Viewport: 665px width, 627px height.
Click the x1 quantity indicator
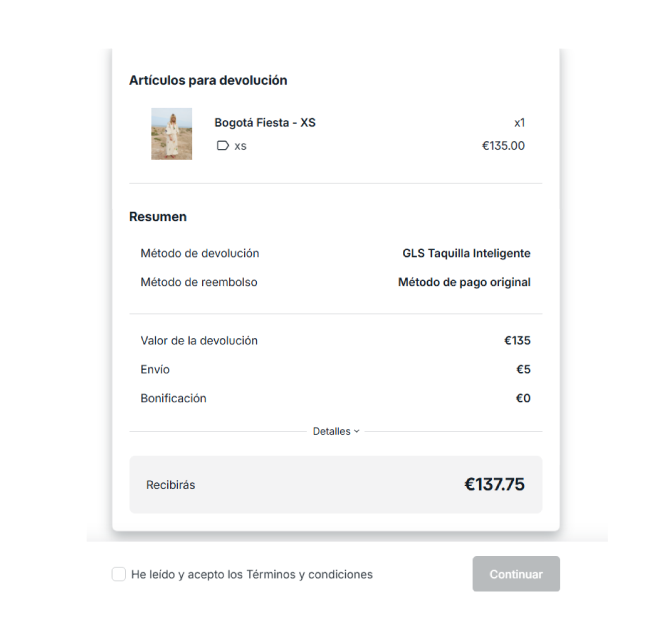click(519, 123)
